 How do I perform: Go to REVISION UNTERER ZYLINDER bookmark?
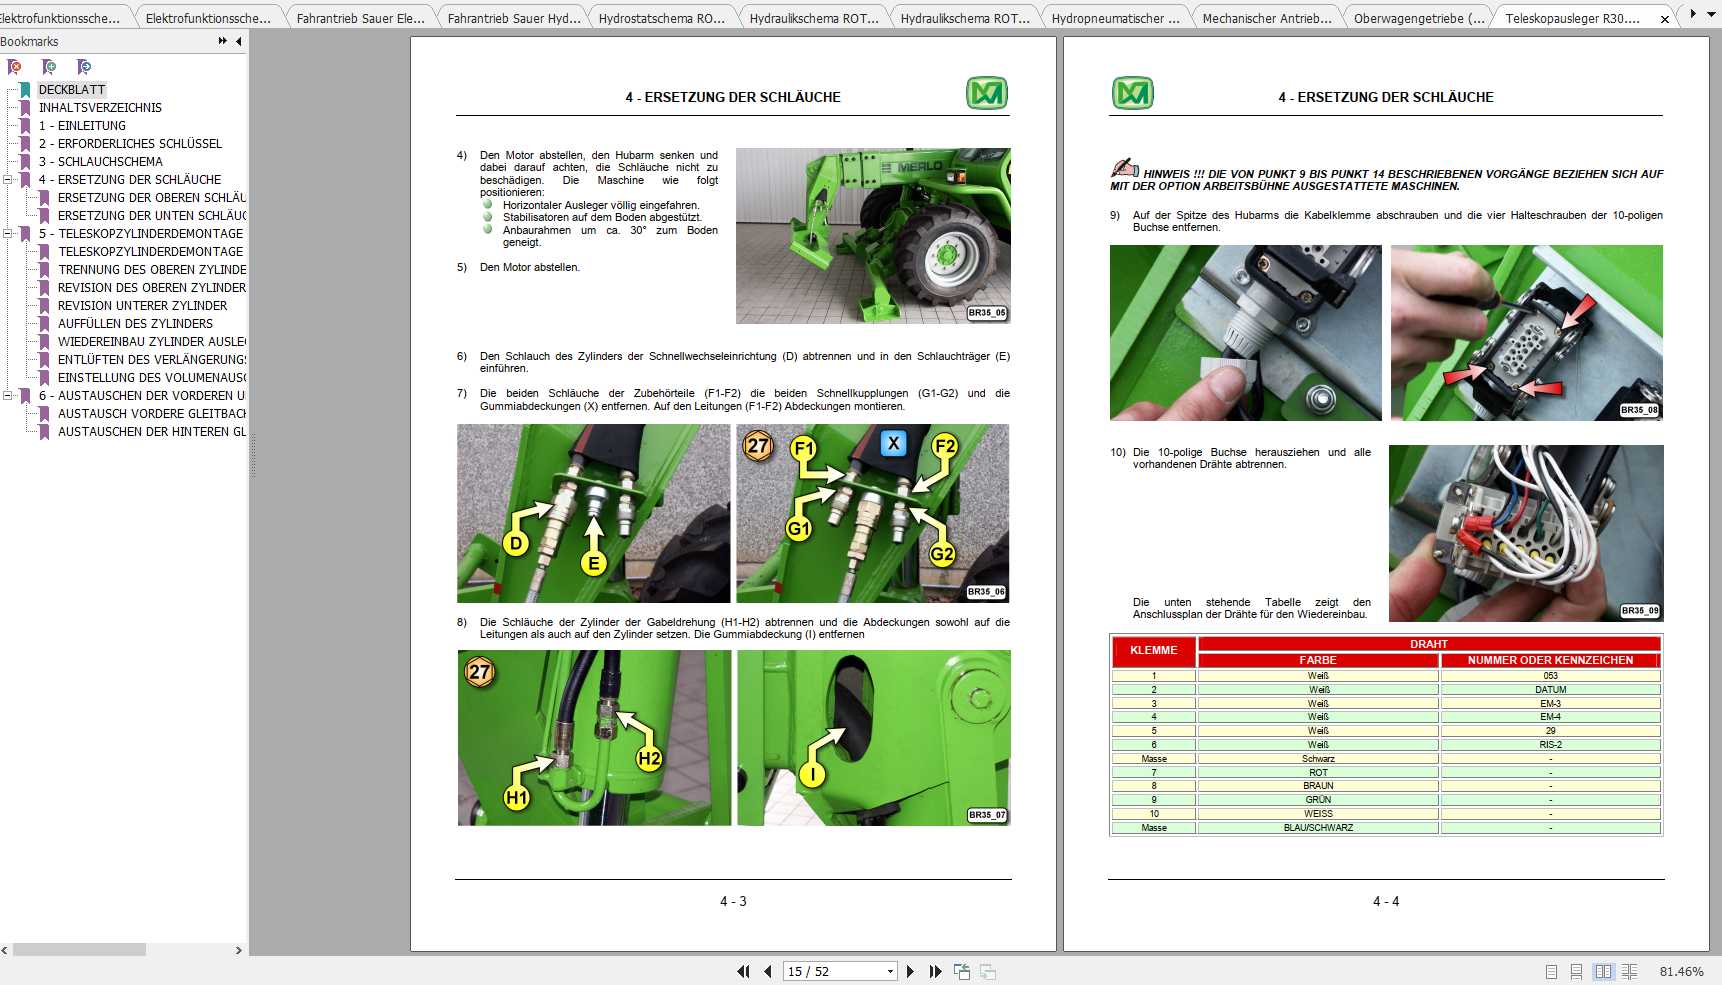point(142,306)
